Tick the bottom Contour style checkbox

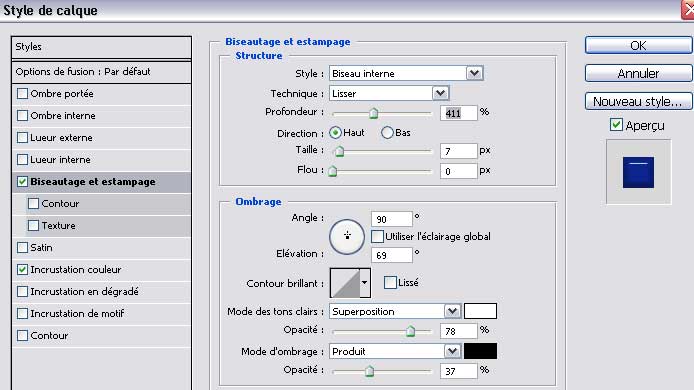click(x=22, y=336)
